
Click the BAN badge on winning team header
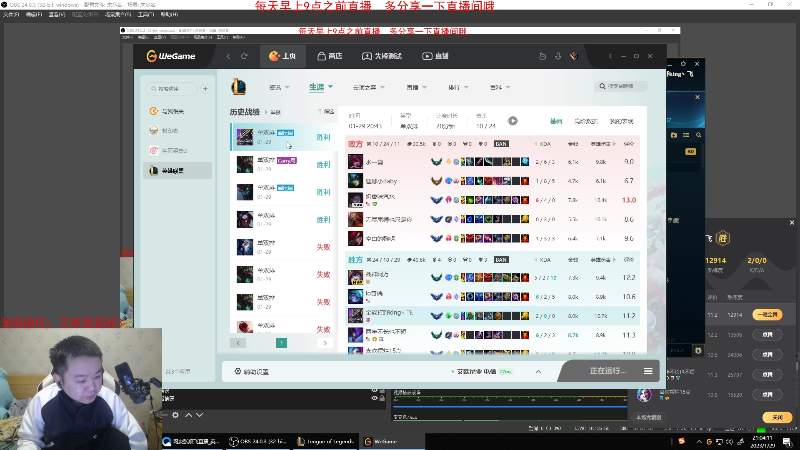501,260
